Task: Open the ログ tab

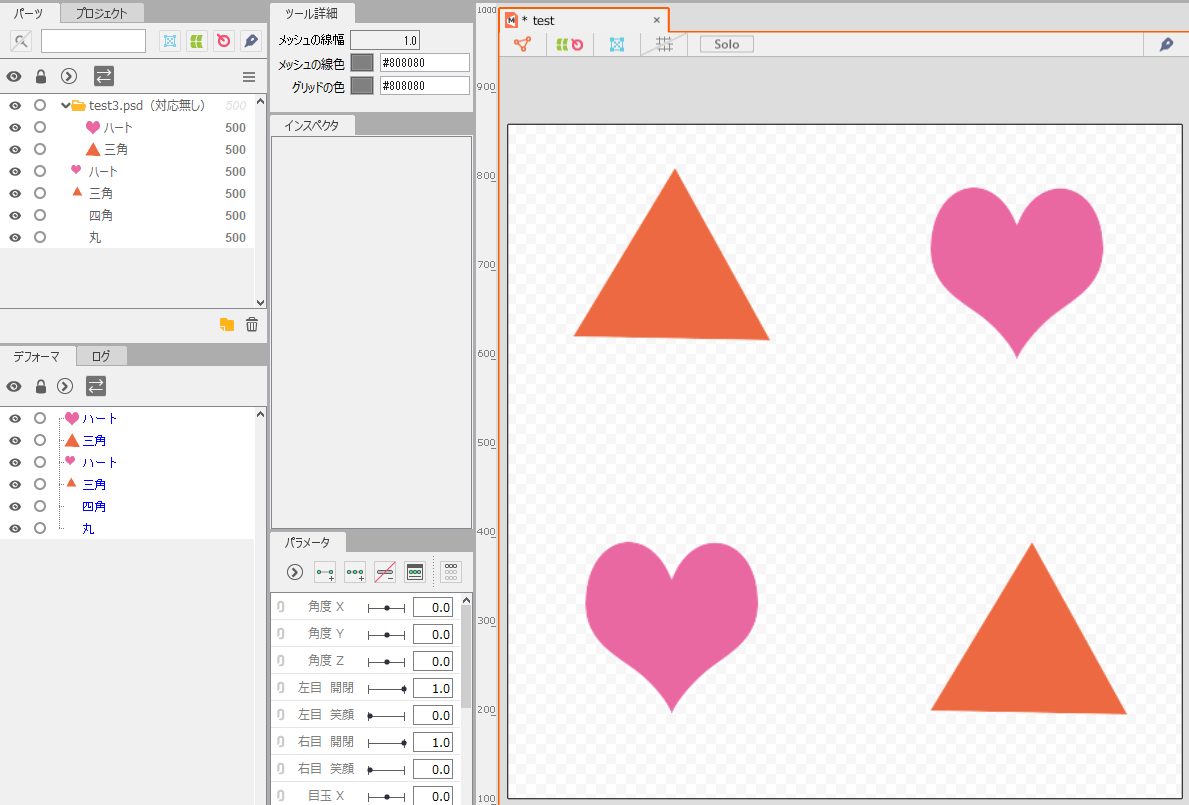Action: click(x=101, y=356)
